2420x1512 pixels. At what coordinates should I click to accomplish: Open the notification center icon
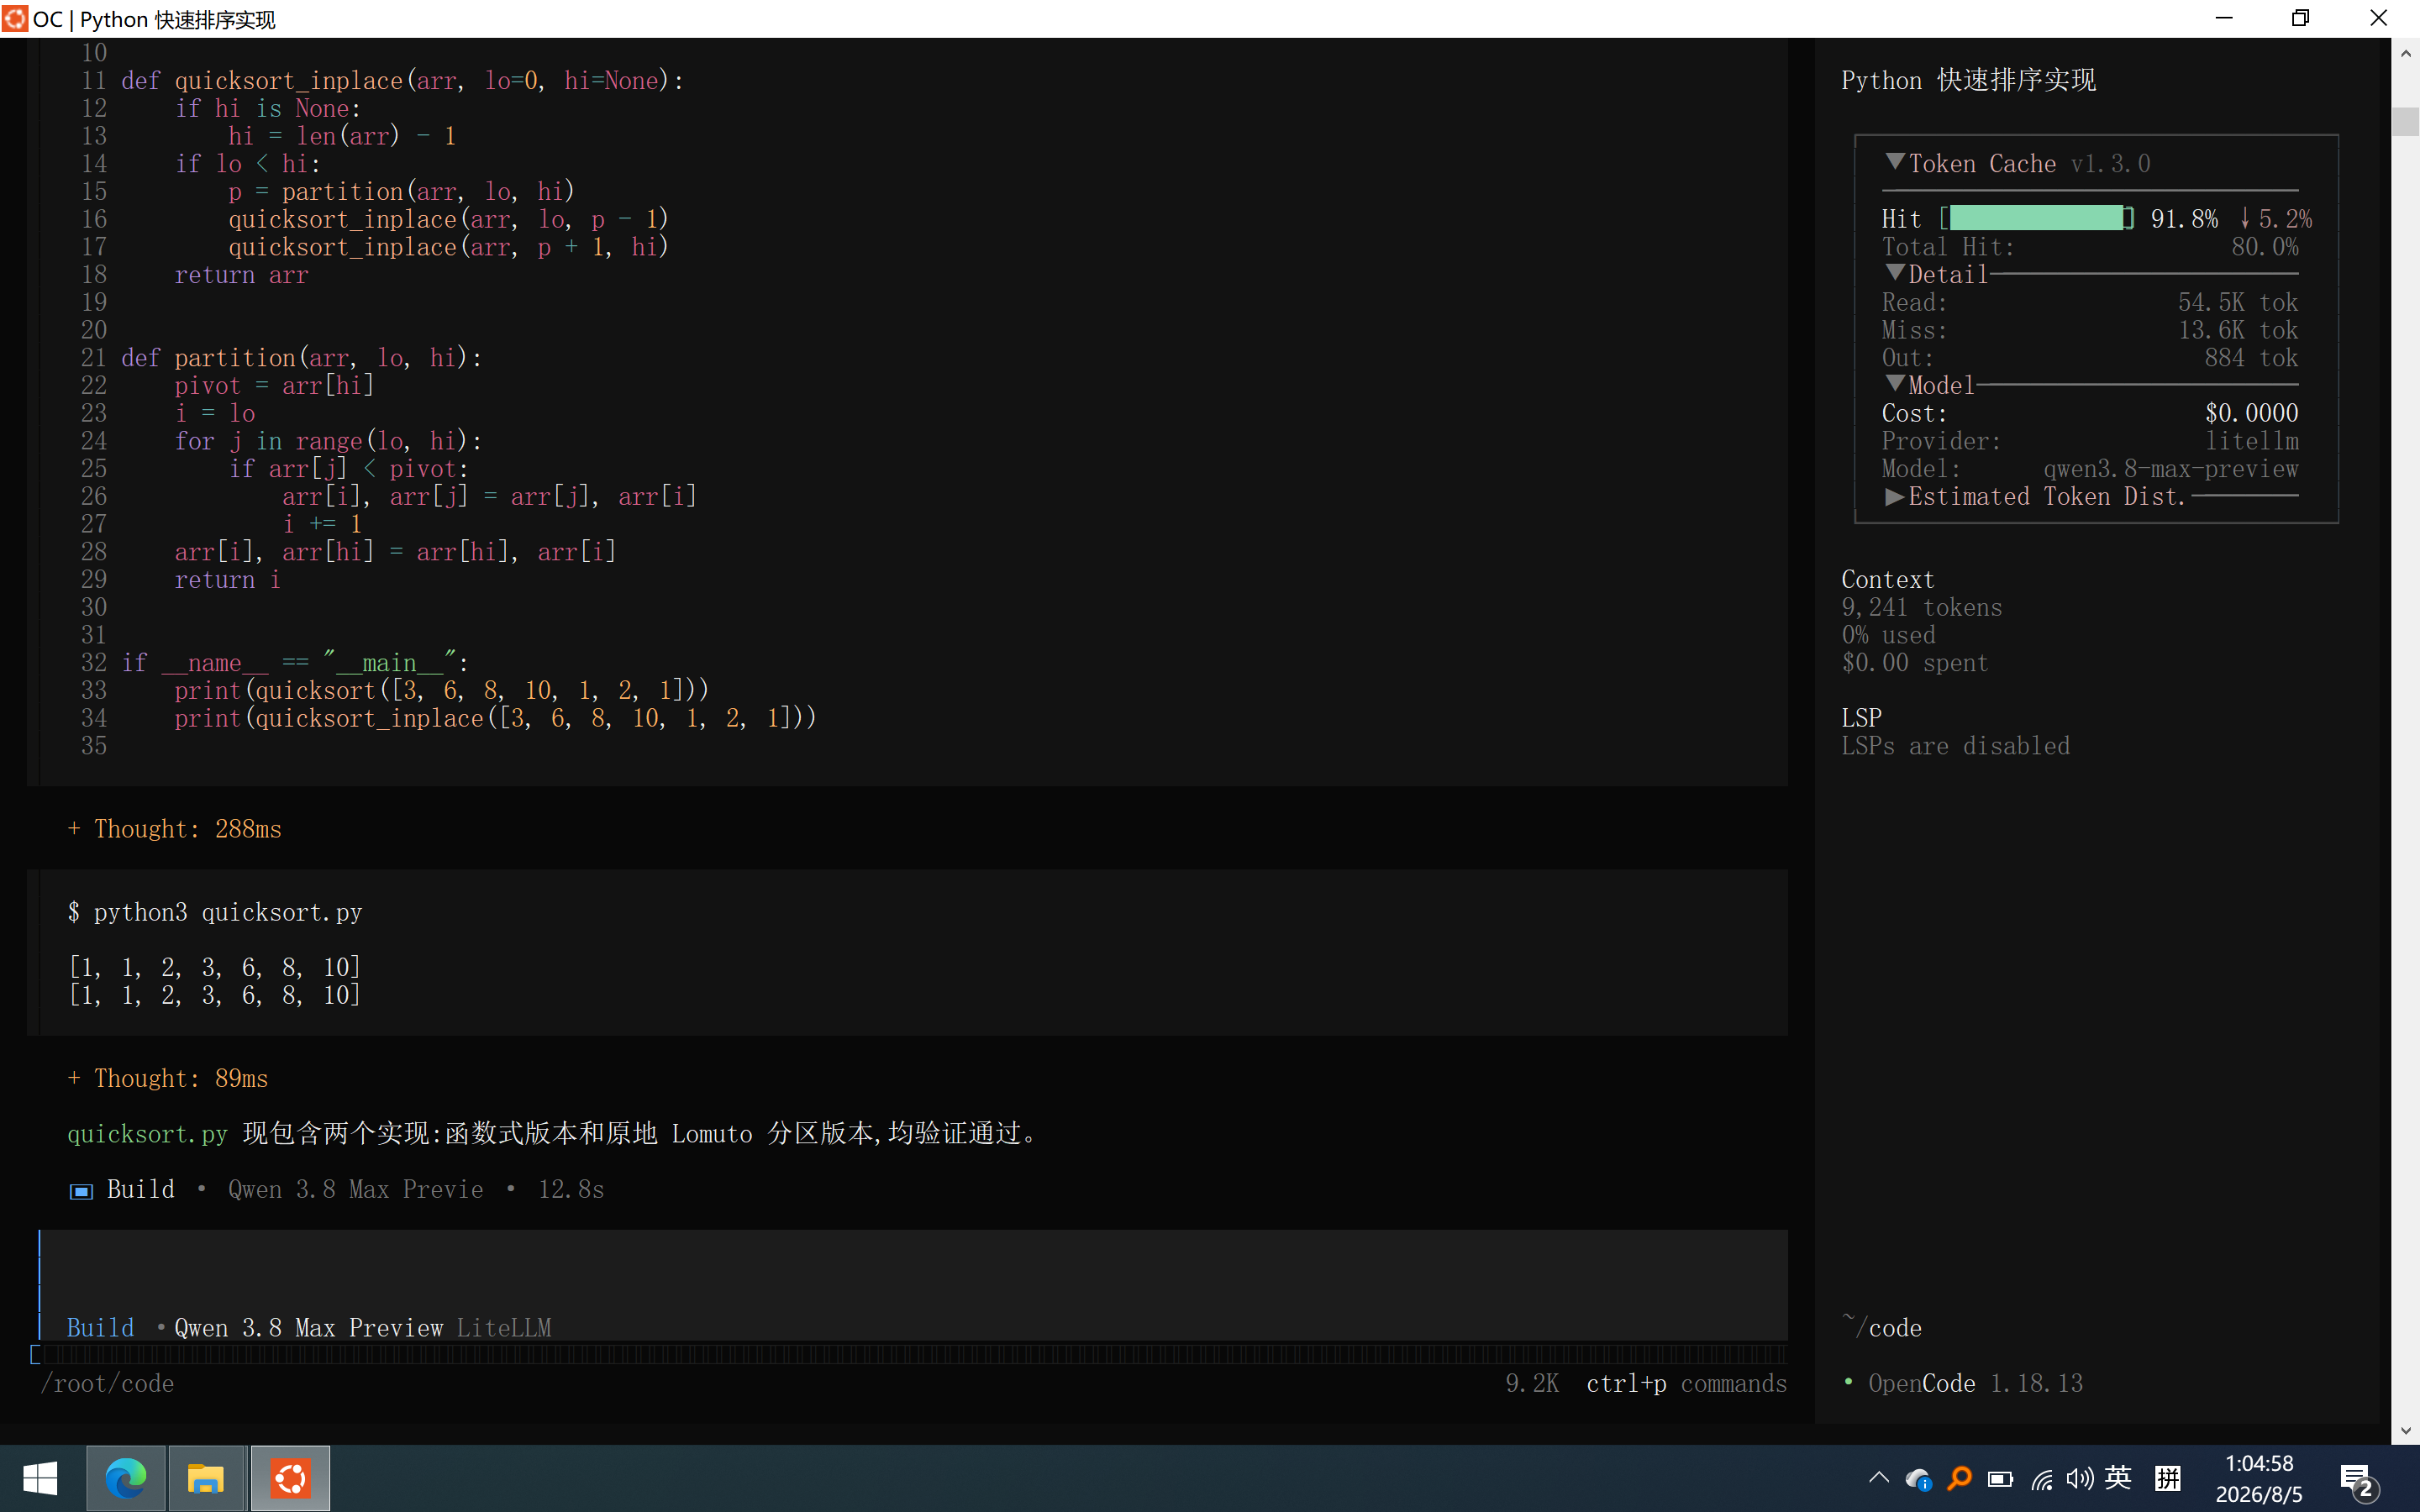click(x=2359, y=1480)
